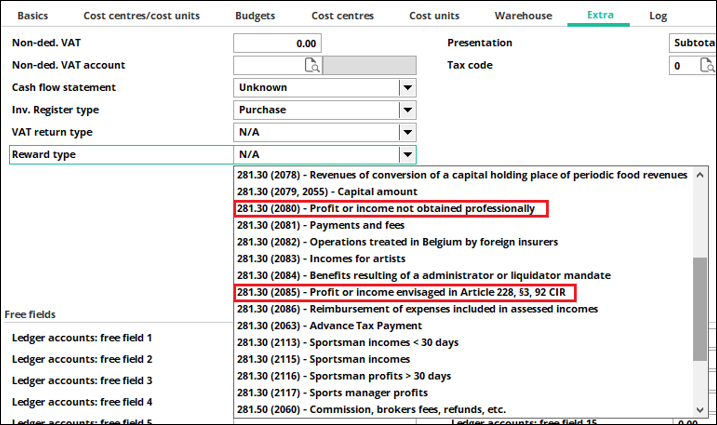
Task: Click the Tax code lookup icon
Action: pyautogui.click(x=707, y=66)
